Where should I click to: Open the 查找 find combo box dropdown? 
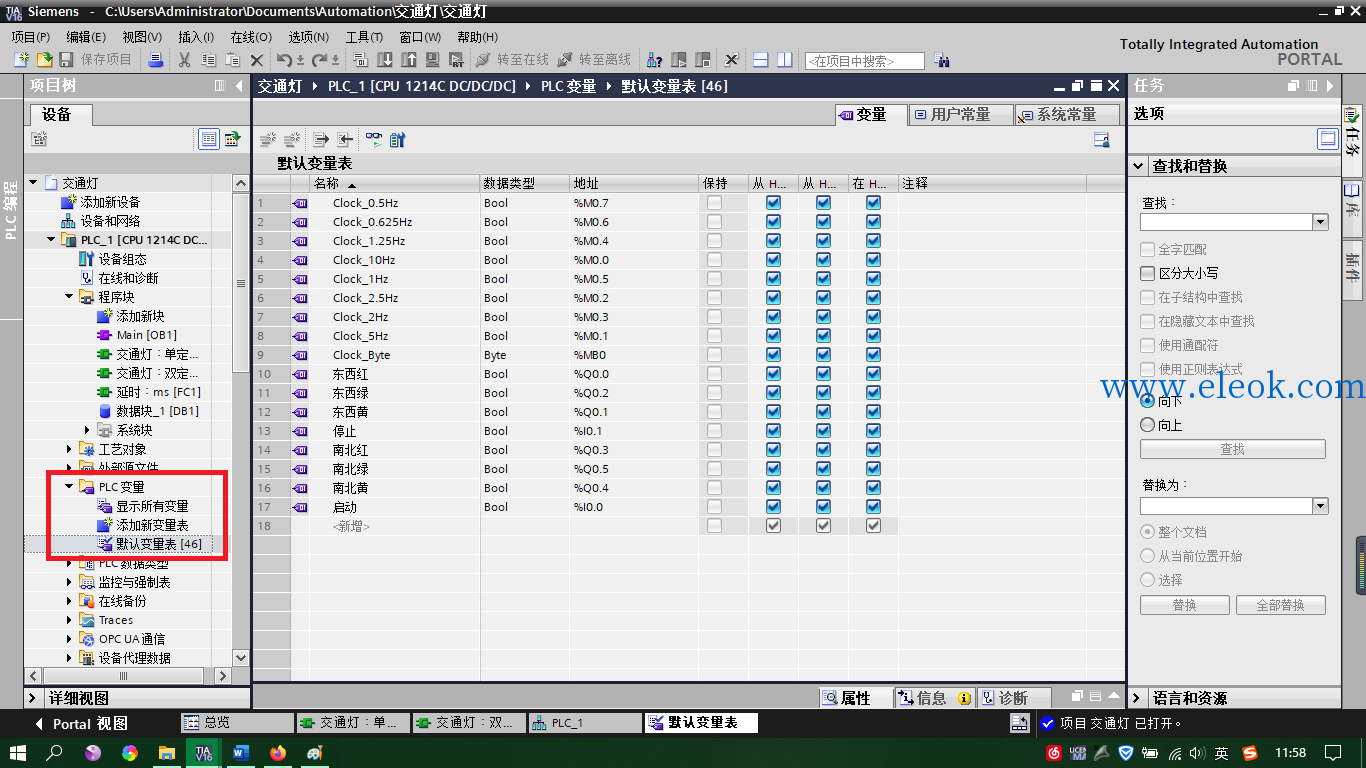(x=1320, y=222)
